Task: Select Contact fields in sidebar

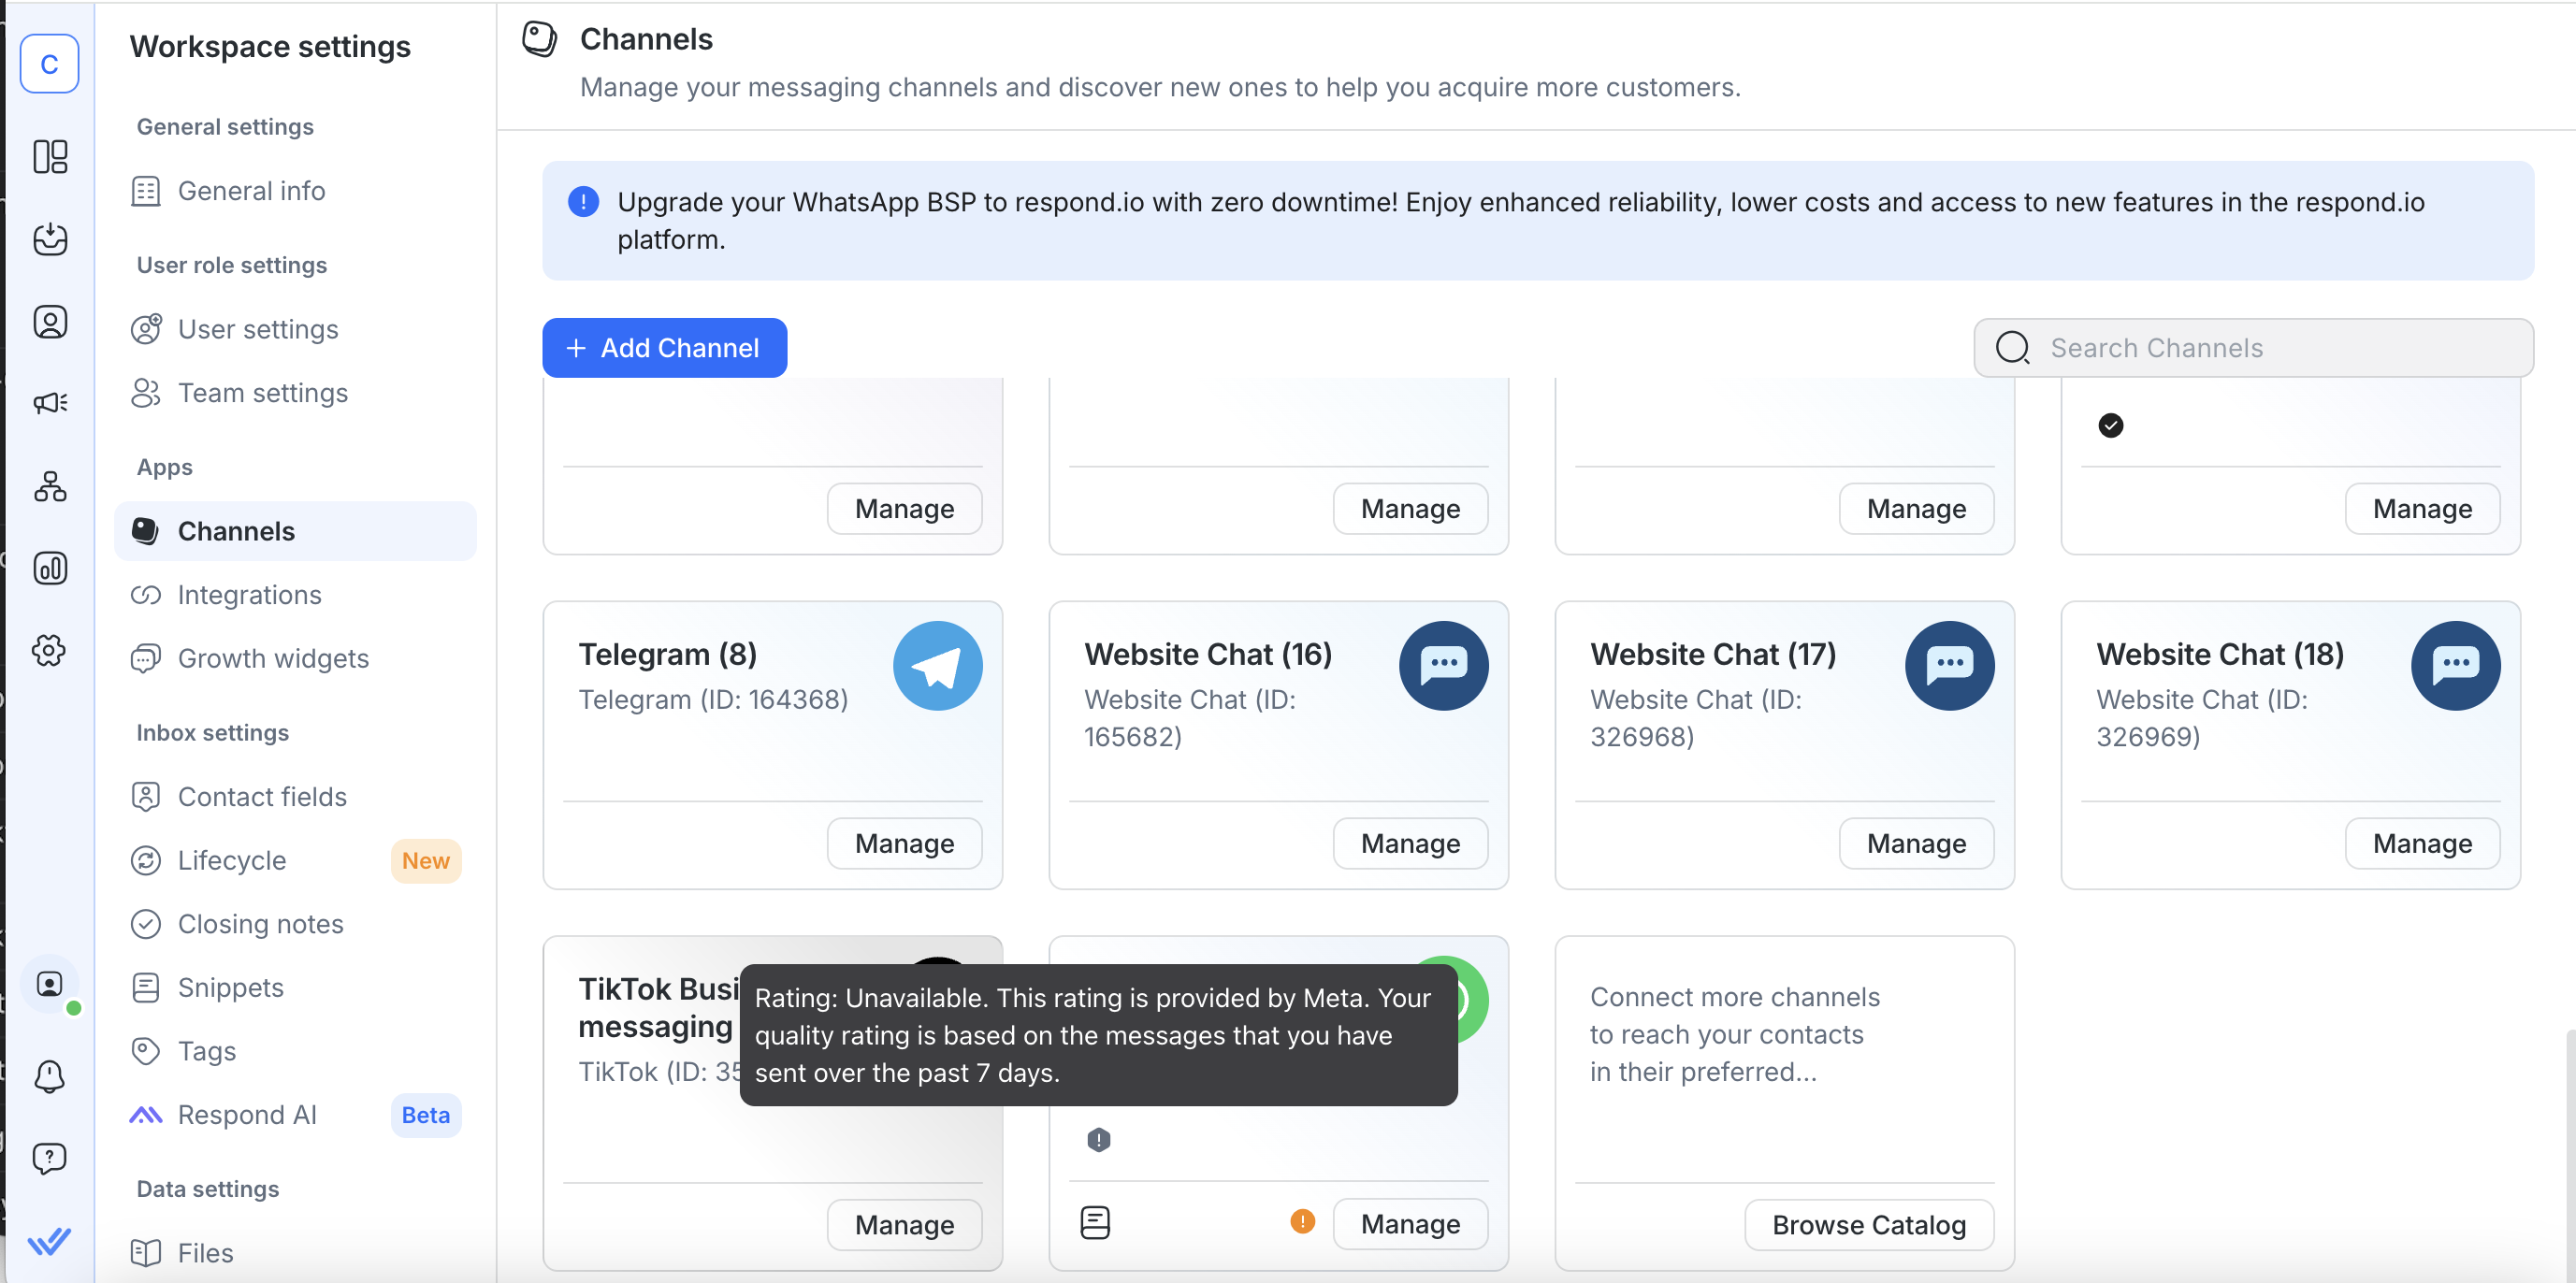Action: [x=262, y=797]
